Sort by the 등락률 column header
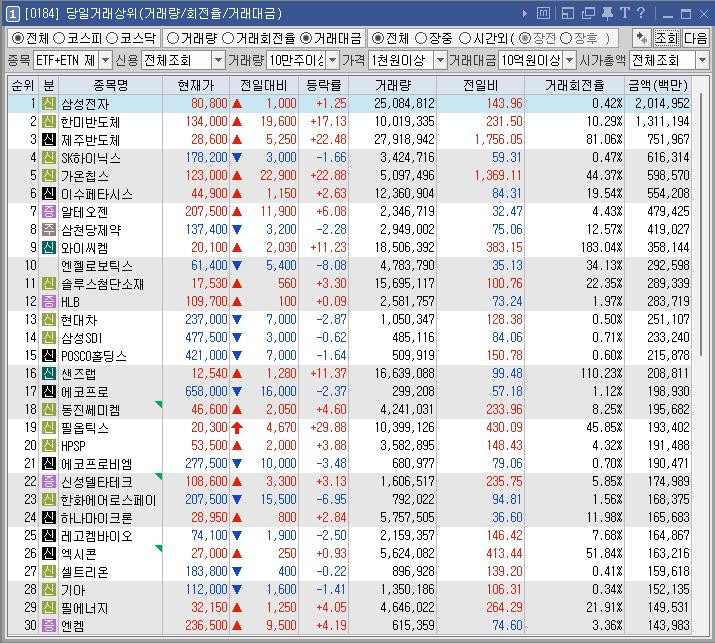 (x=324, y=85)
